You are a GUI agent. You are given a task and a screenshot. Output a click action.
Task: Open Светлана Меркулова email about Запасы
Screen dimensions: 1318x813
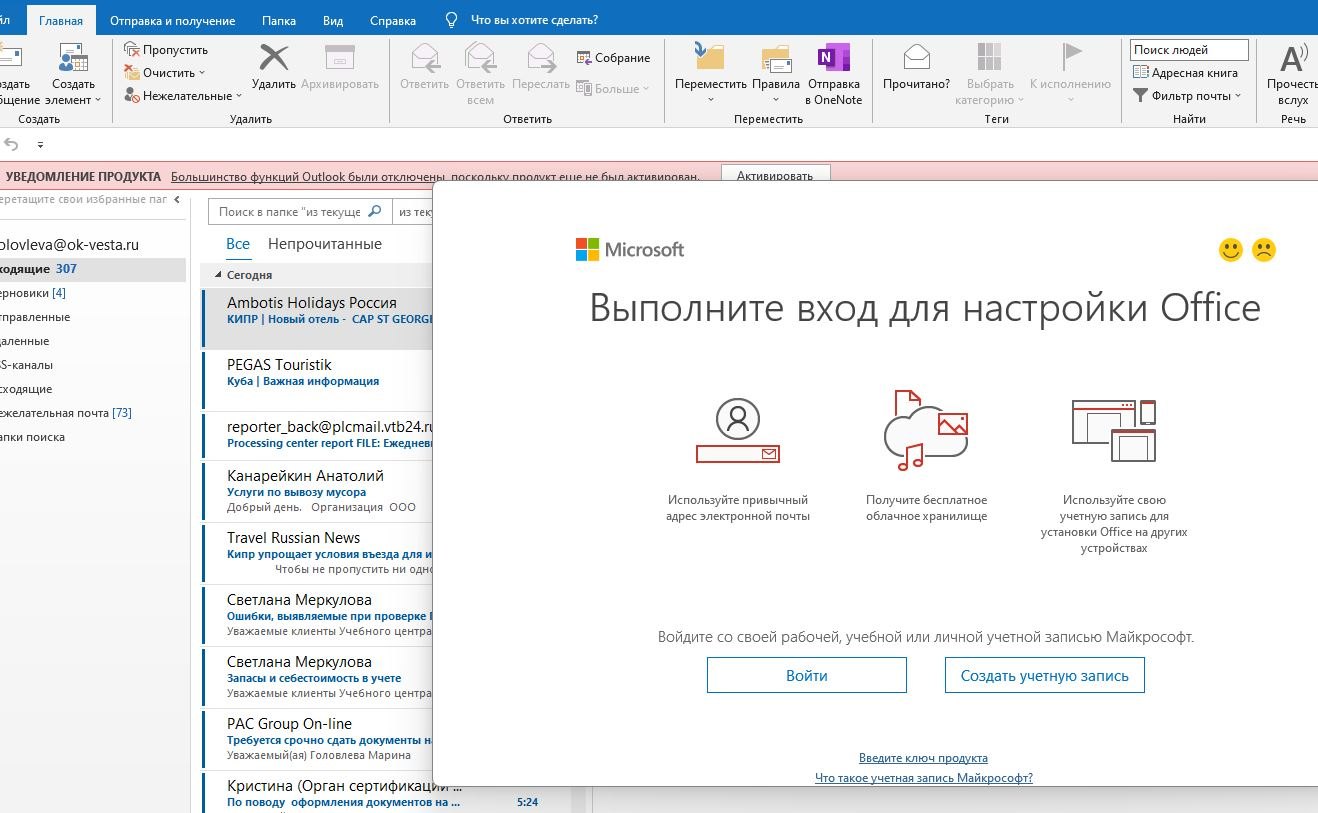[317, 677]
